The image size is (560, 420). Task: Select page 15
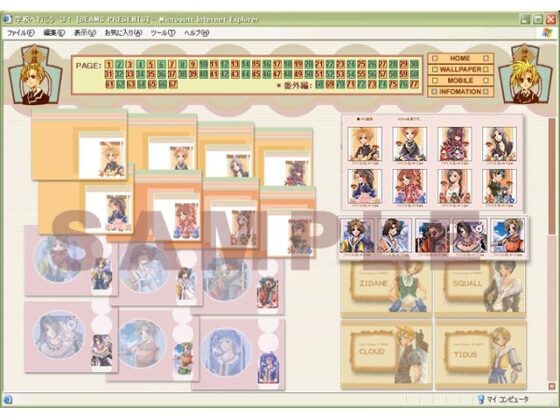[x=256, y=65]
